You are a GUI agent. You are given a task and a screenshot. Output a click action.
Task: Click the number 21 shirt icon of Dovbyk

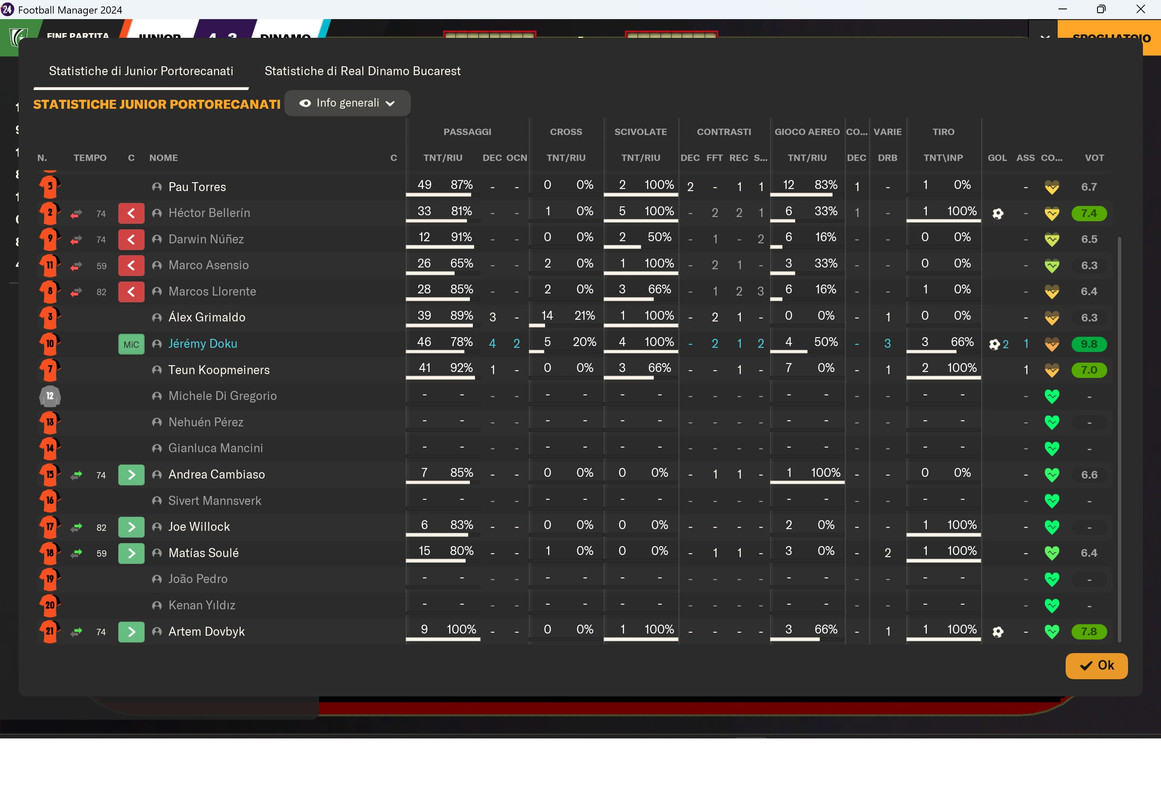(x=50, y=631)
